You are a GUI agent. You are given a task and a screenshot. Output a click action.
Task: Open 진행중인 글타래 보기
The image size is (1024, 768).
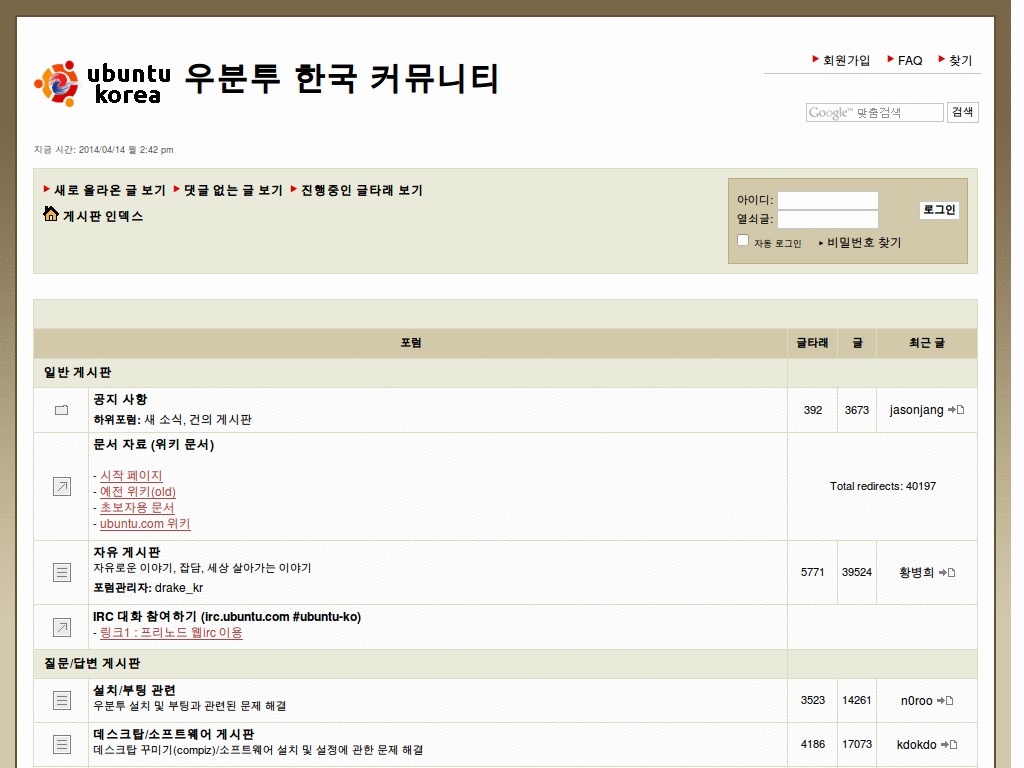pos(362,190)
